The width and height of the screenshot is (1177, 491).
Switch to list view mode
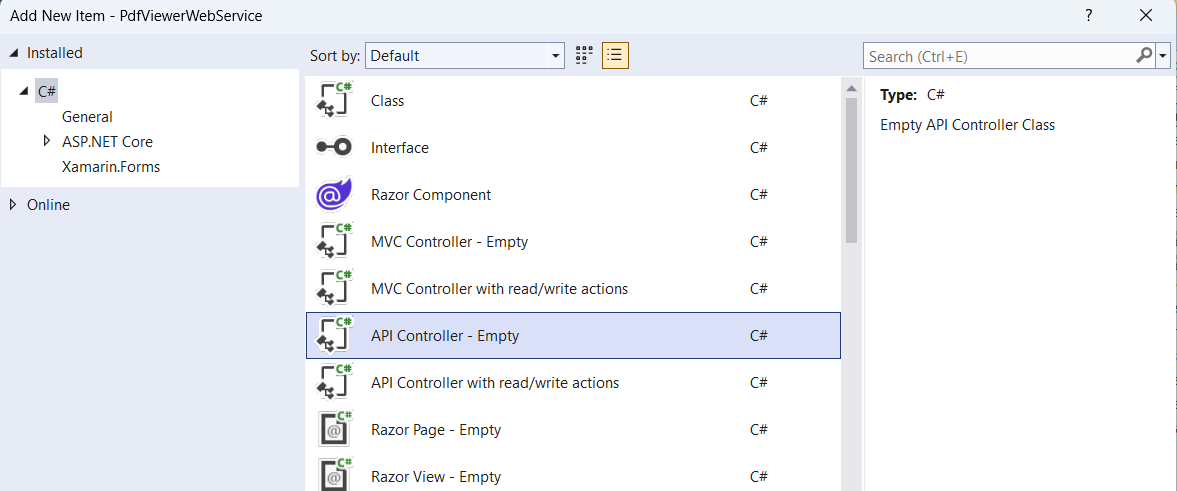tap(615, 56)
